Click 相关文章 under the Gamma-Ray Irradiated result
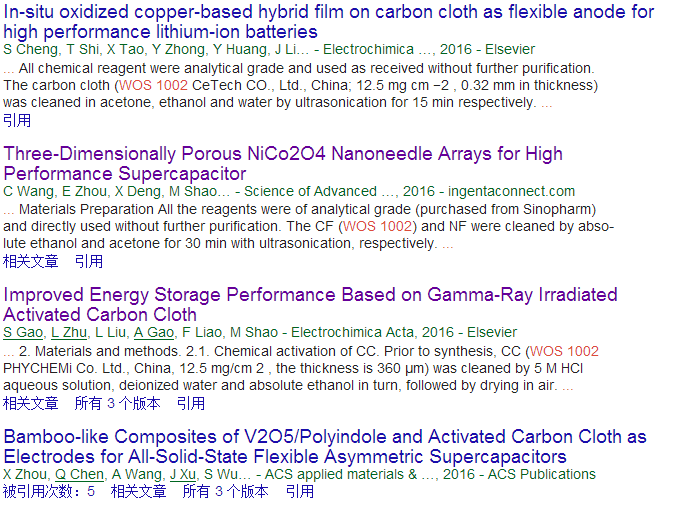Screen dimensions: 676x508 31,403
